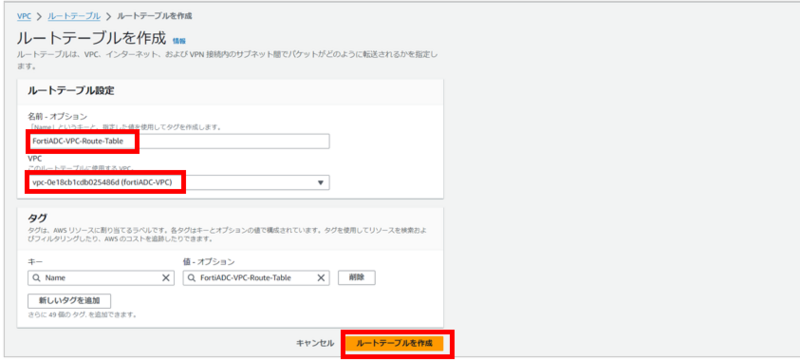Click tag value field FortiADC-VPC-Route-Table

[256, 278]
